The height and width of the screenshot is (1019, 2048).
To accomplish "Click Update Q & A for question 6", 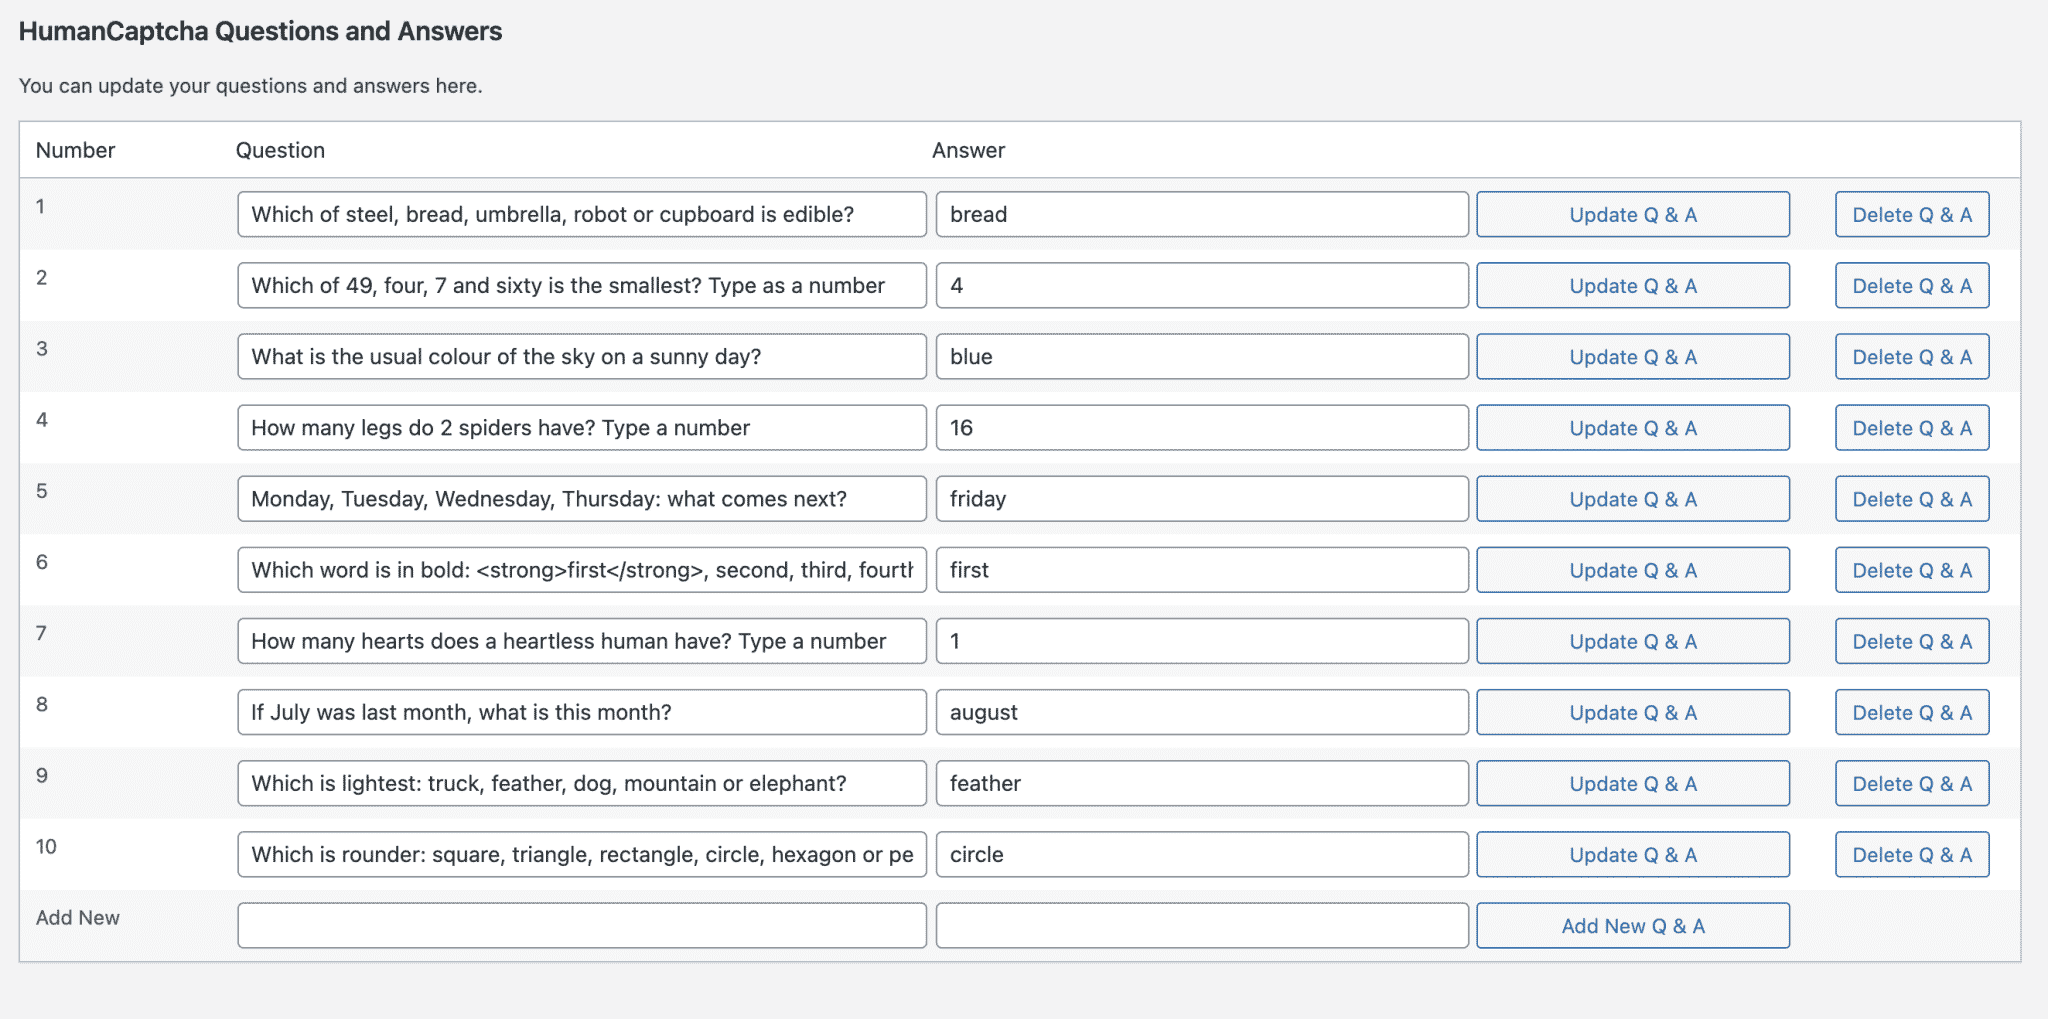I will (x=1632, y=570).
